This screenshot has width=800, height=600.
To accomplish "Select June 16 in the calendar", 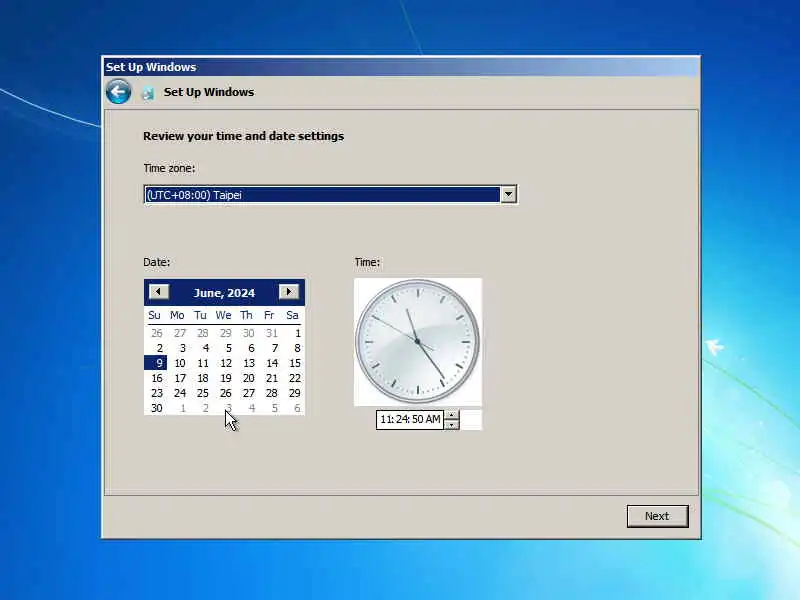I will coord(157,378).
